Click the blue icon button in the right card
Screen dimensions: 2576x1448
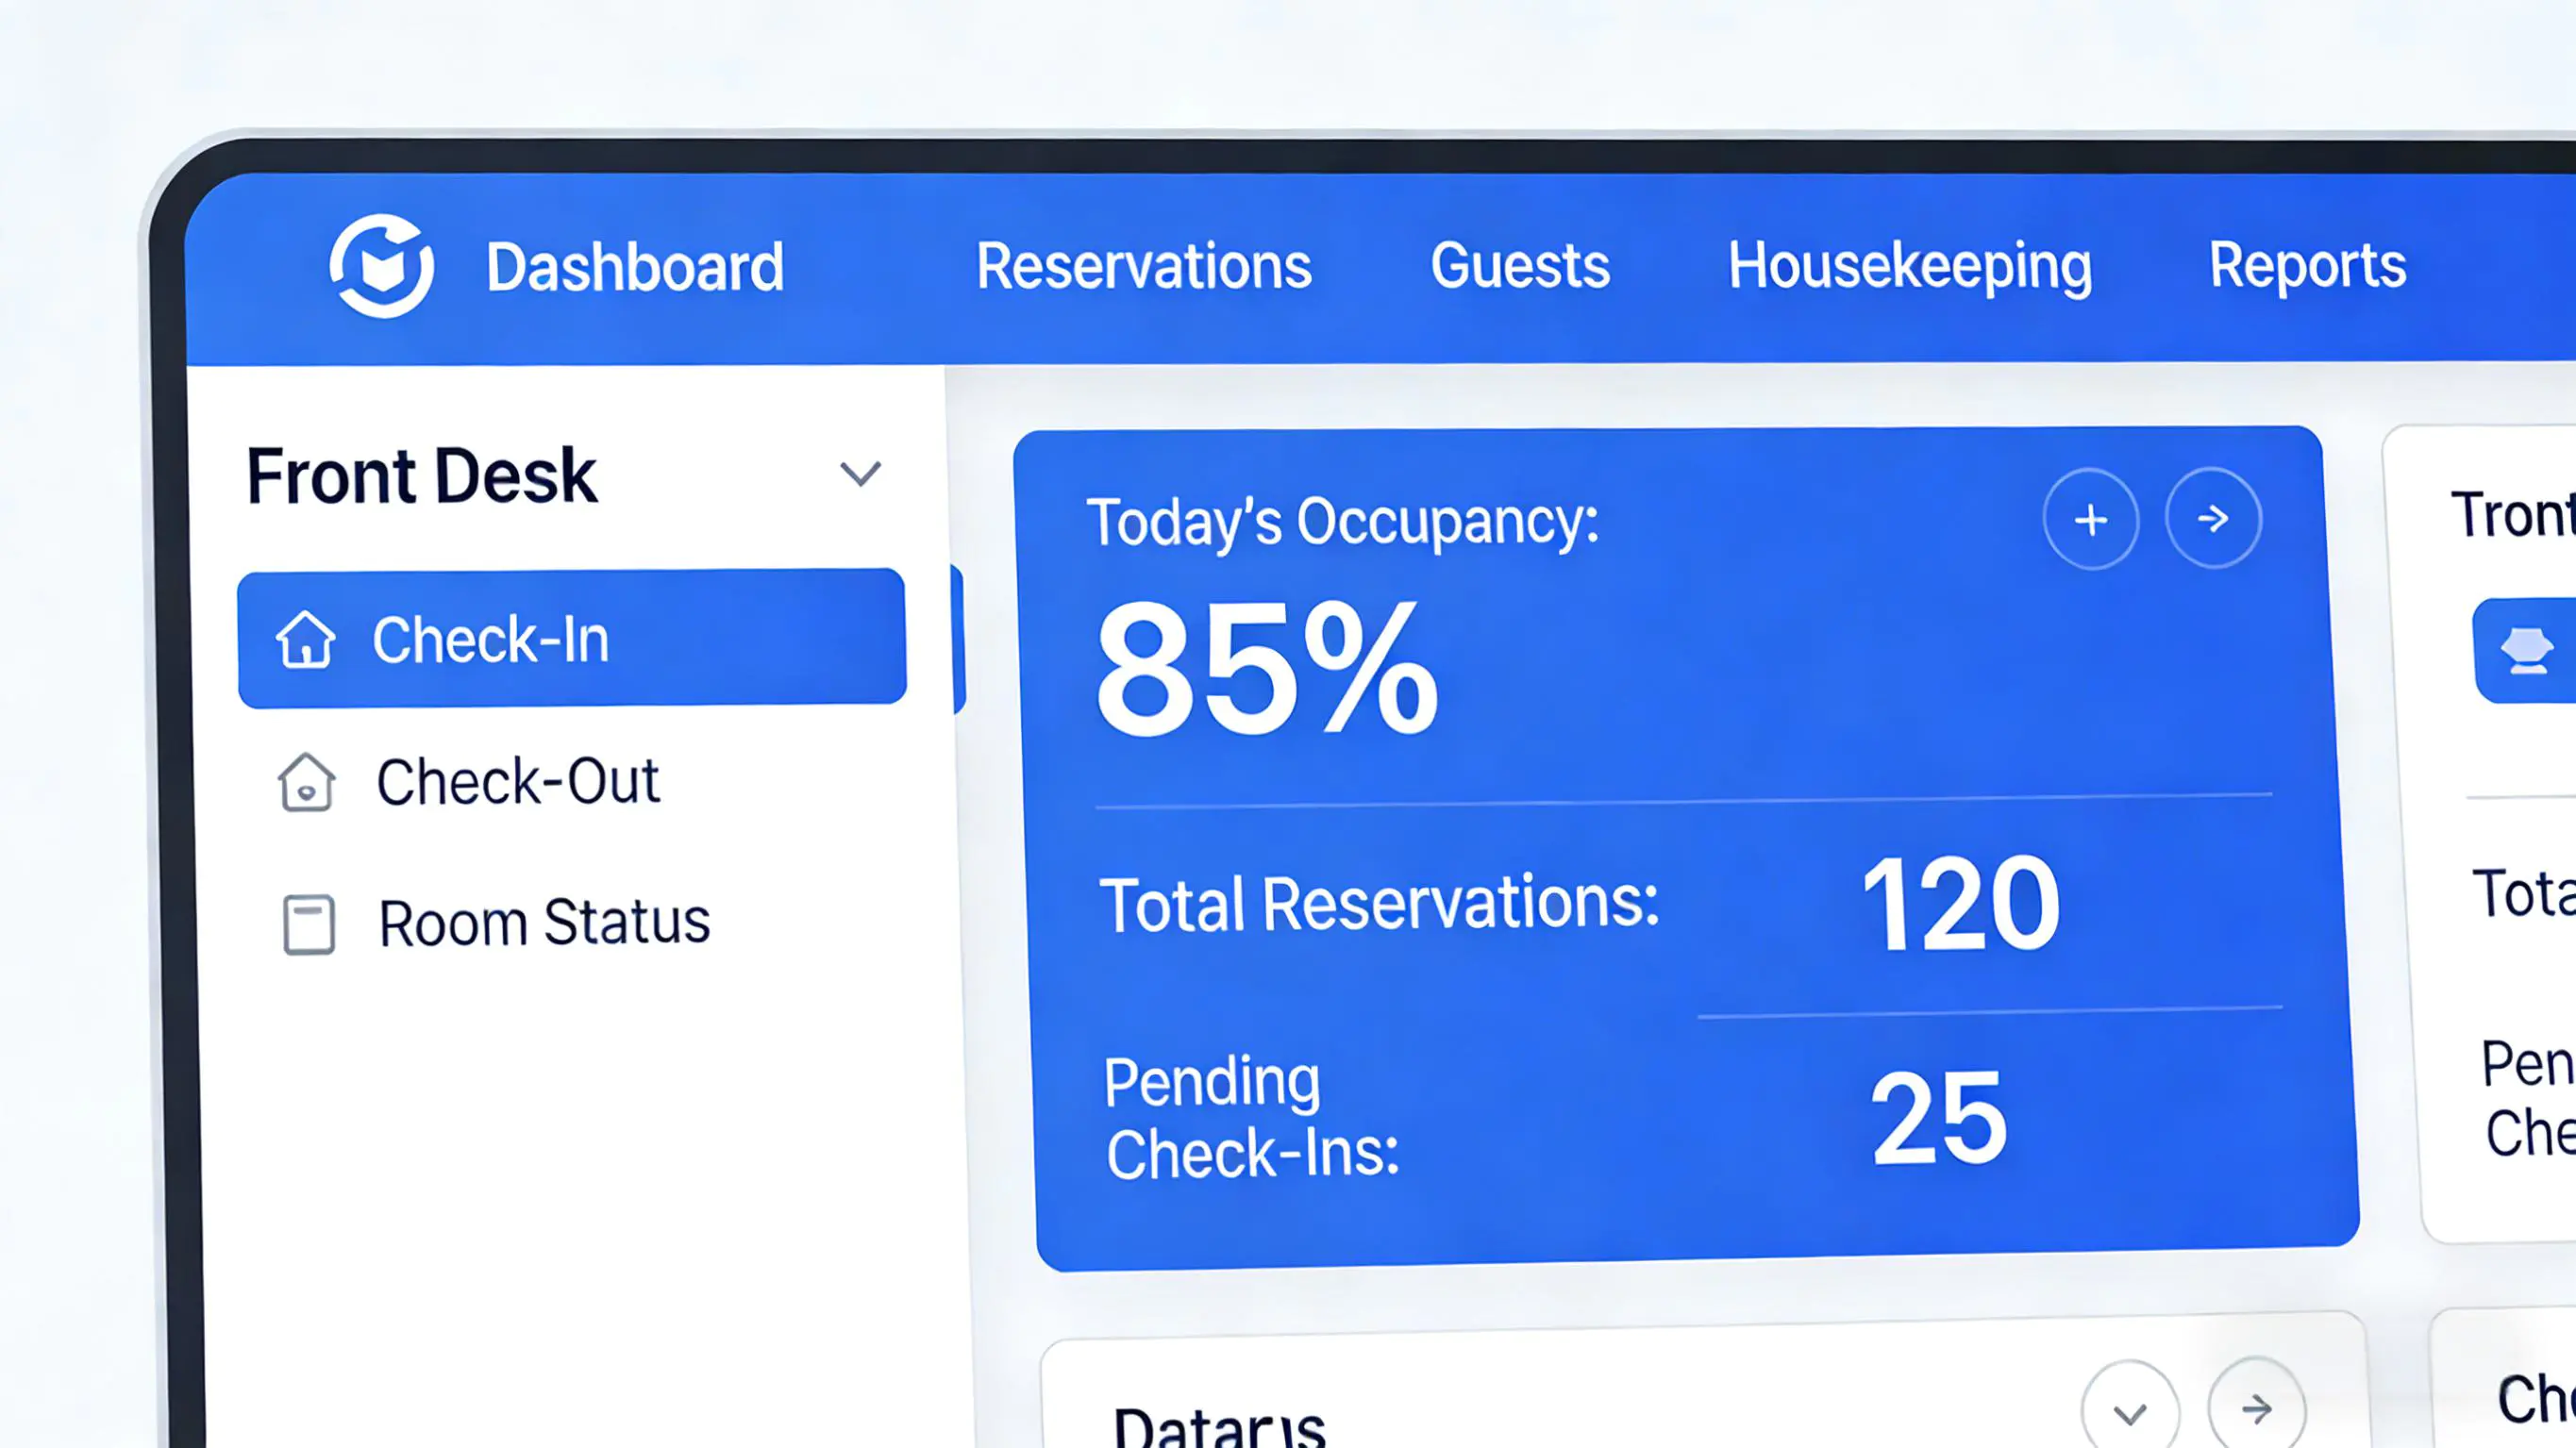coord(2525,651)
